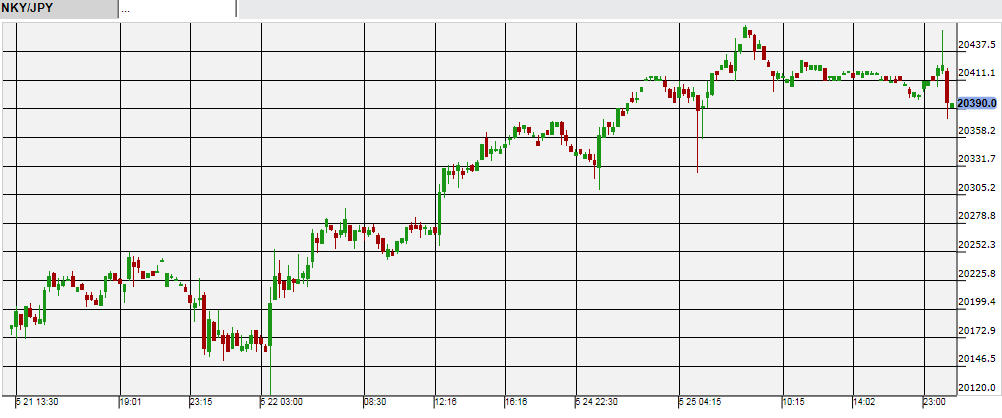Click the 20437.5 price axis label

pos(977,45)
